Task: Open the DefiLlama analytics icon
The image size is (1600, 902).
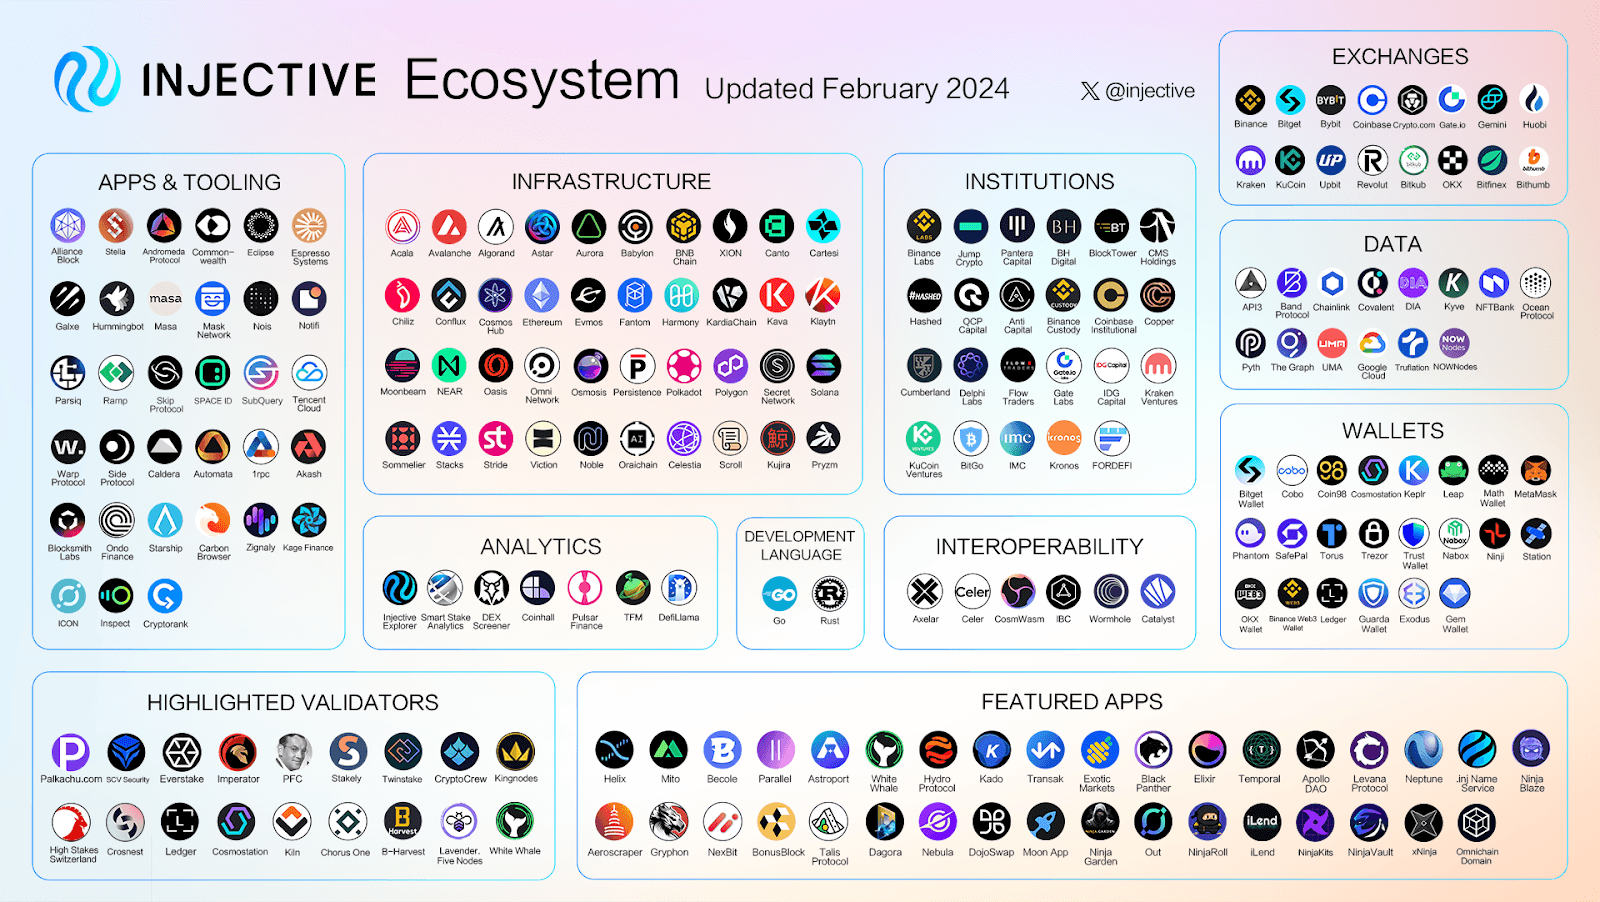Action: click(x=679, y=589)
